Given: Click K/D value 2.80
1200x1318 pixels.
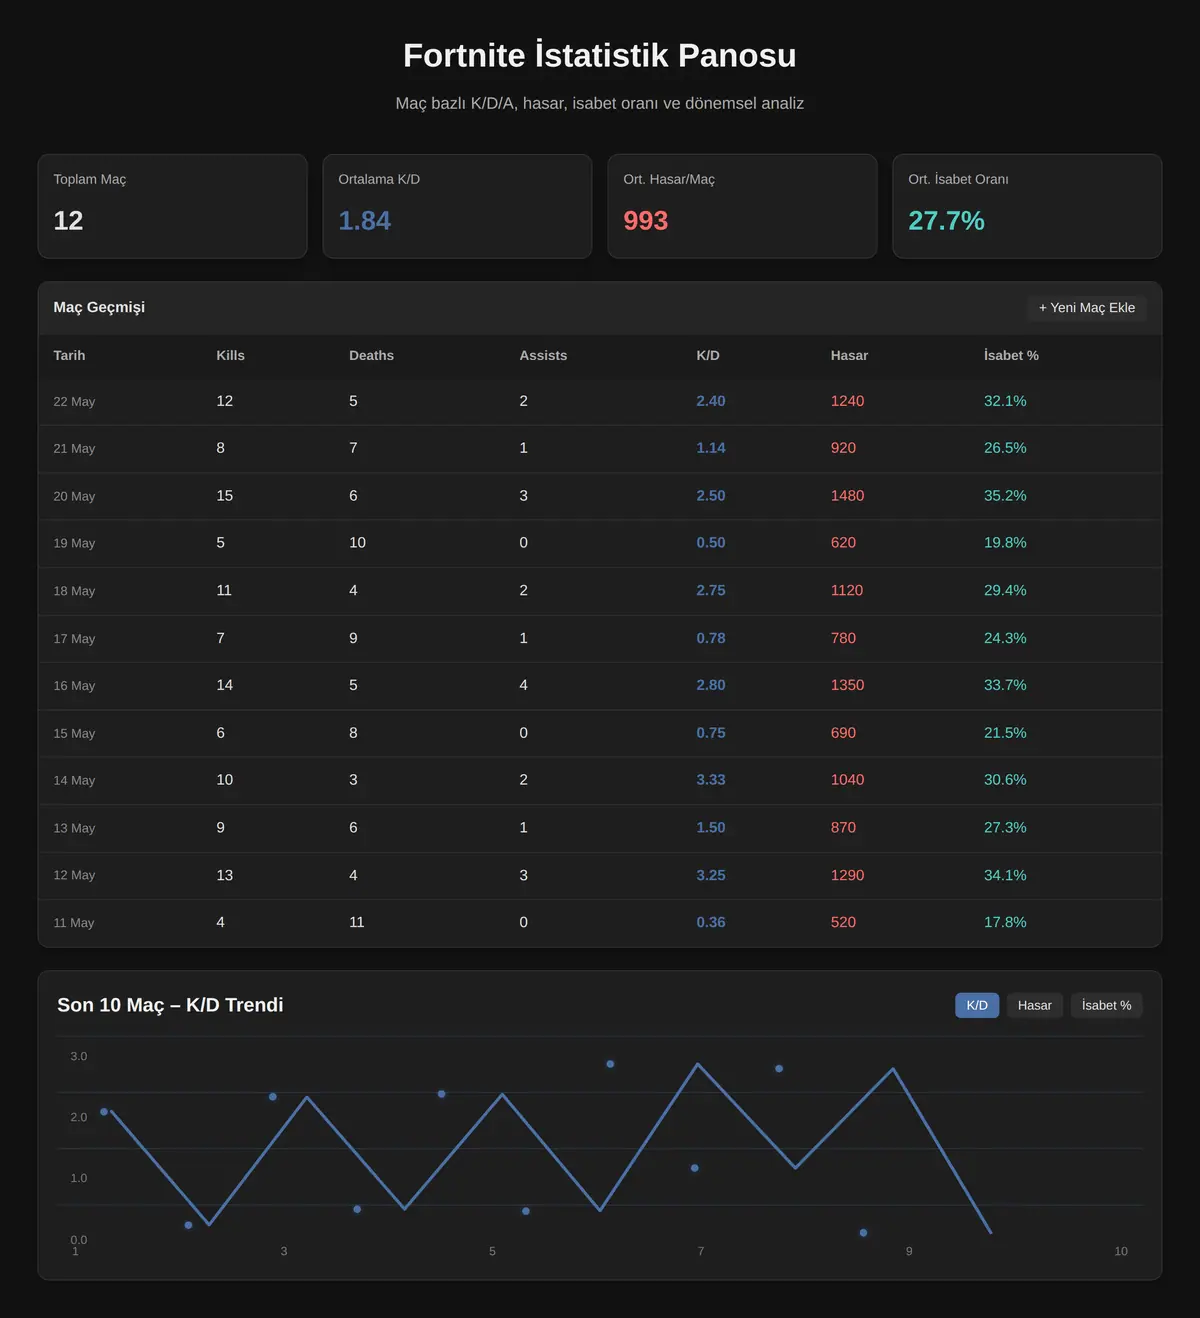Looking at the screenshot, I should pyautogui.click(x=711, y=685).
